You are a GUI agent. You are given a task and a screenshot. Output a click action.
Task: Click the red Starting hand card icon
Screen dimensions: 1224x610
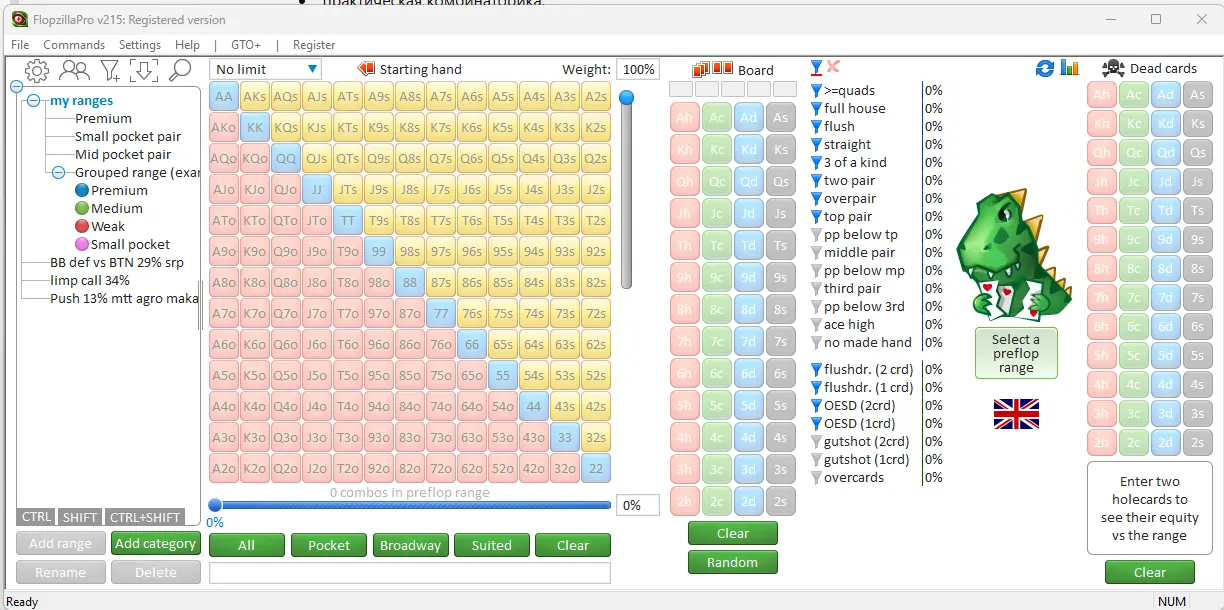point(366,69)
